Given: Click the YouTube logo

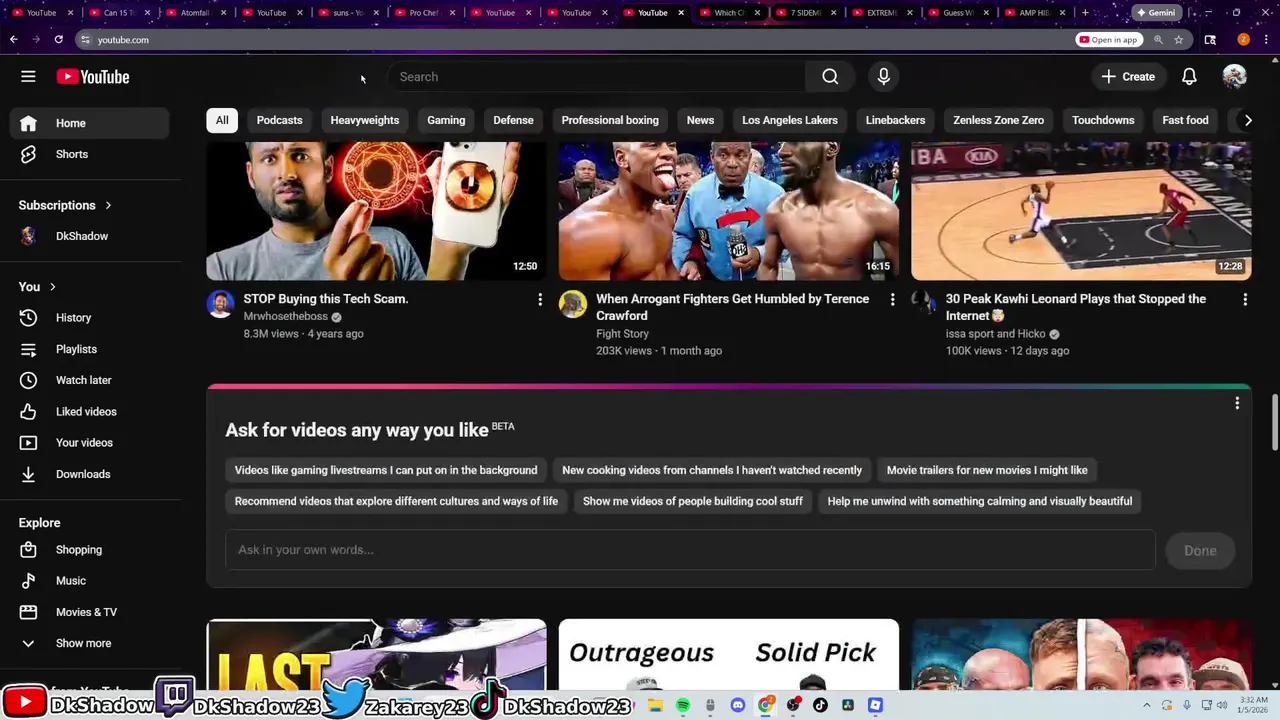Looking at the screenshot, I should pyautogui.click(x=93, y=77).
